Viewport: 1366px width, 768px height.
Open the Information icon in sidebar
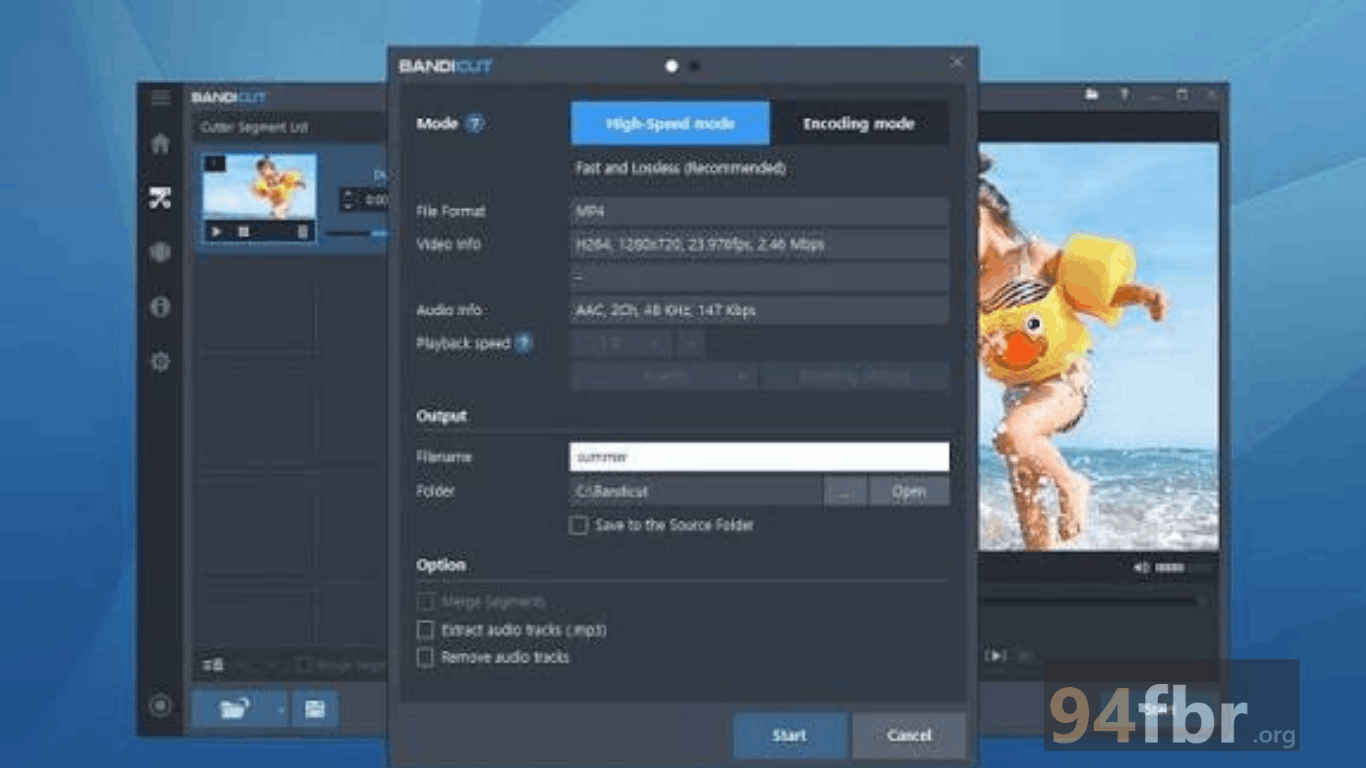pos(160,306)
